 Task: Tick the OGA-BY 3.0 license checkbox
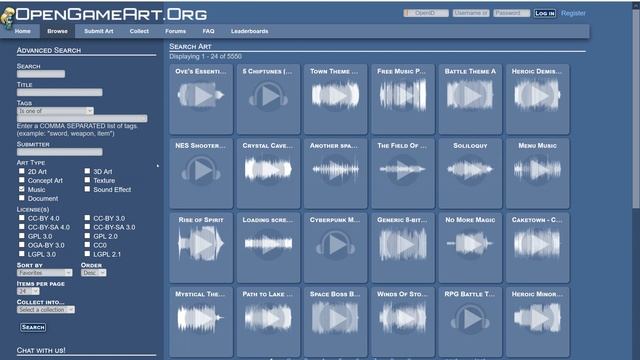(x=22, y=245)
